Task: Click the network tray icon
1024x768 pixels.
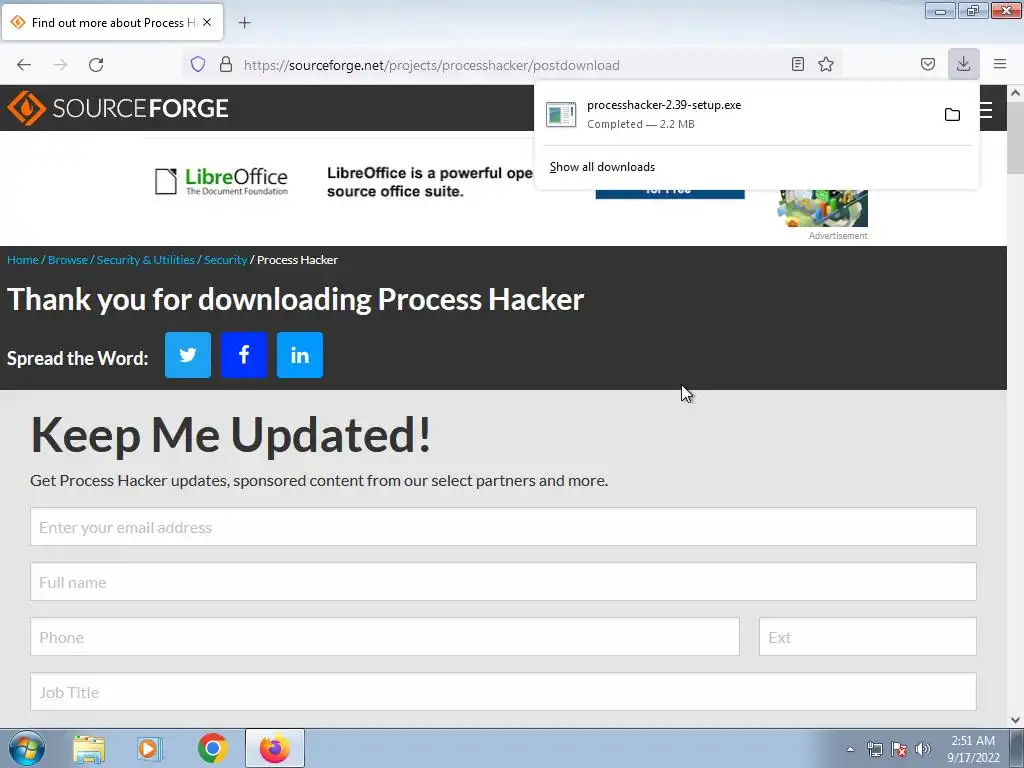Action: coord(874,749)
